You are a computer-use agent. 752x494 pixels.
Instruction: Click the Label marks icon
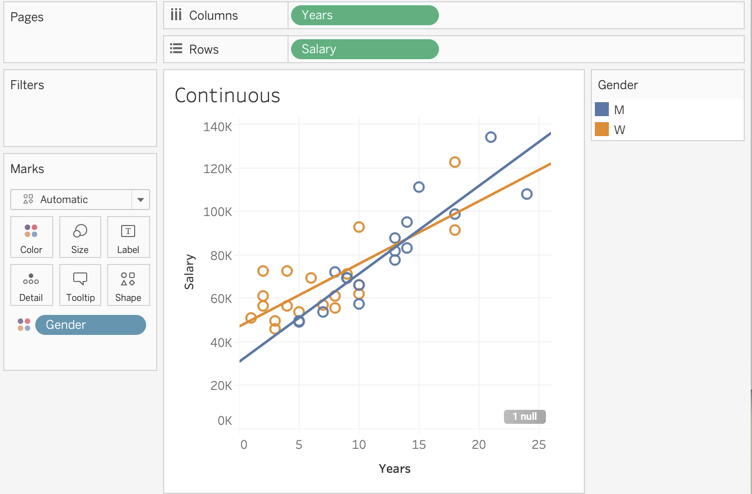point(128,237)
